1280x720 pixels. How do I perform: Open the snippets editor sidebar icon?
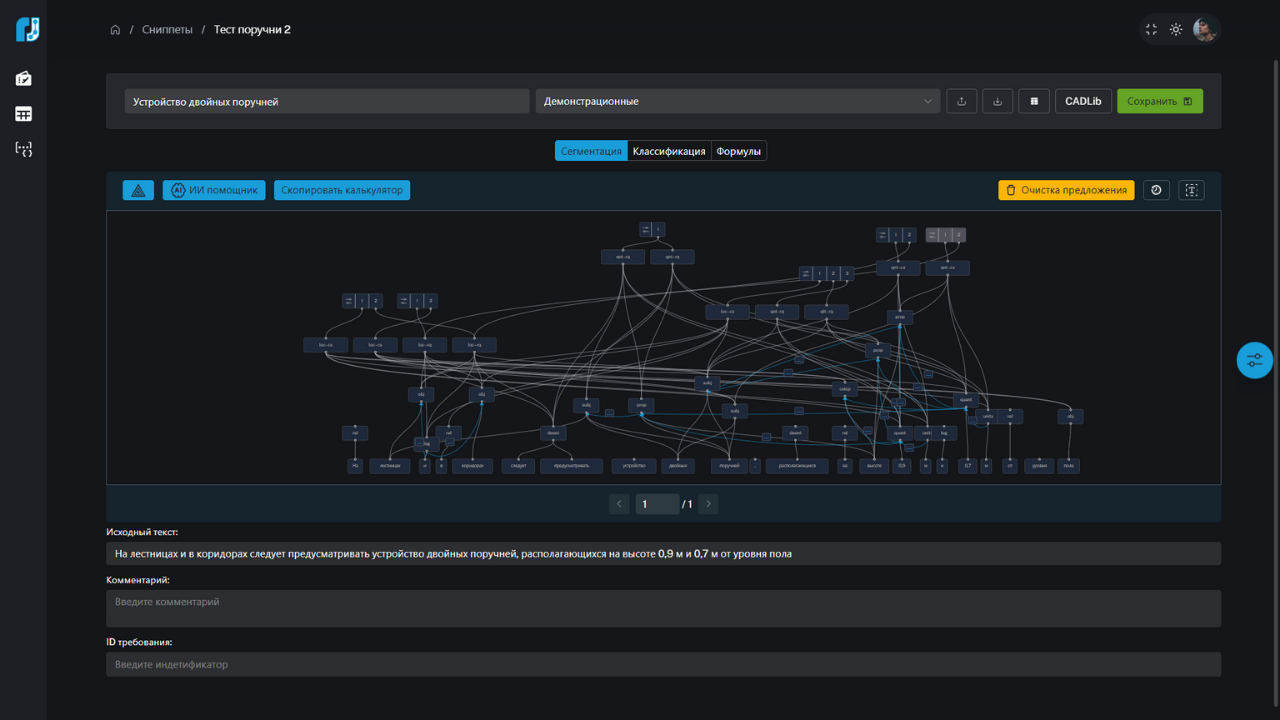pos(24,79)
